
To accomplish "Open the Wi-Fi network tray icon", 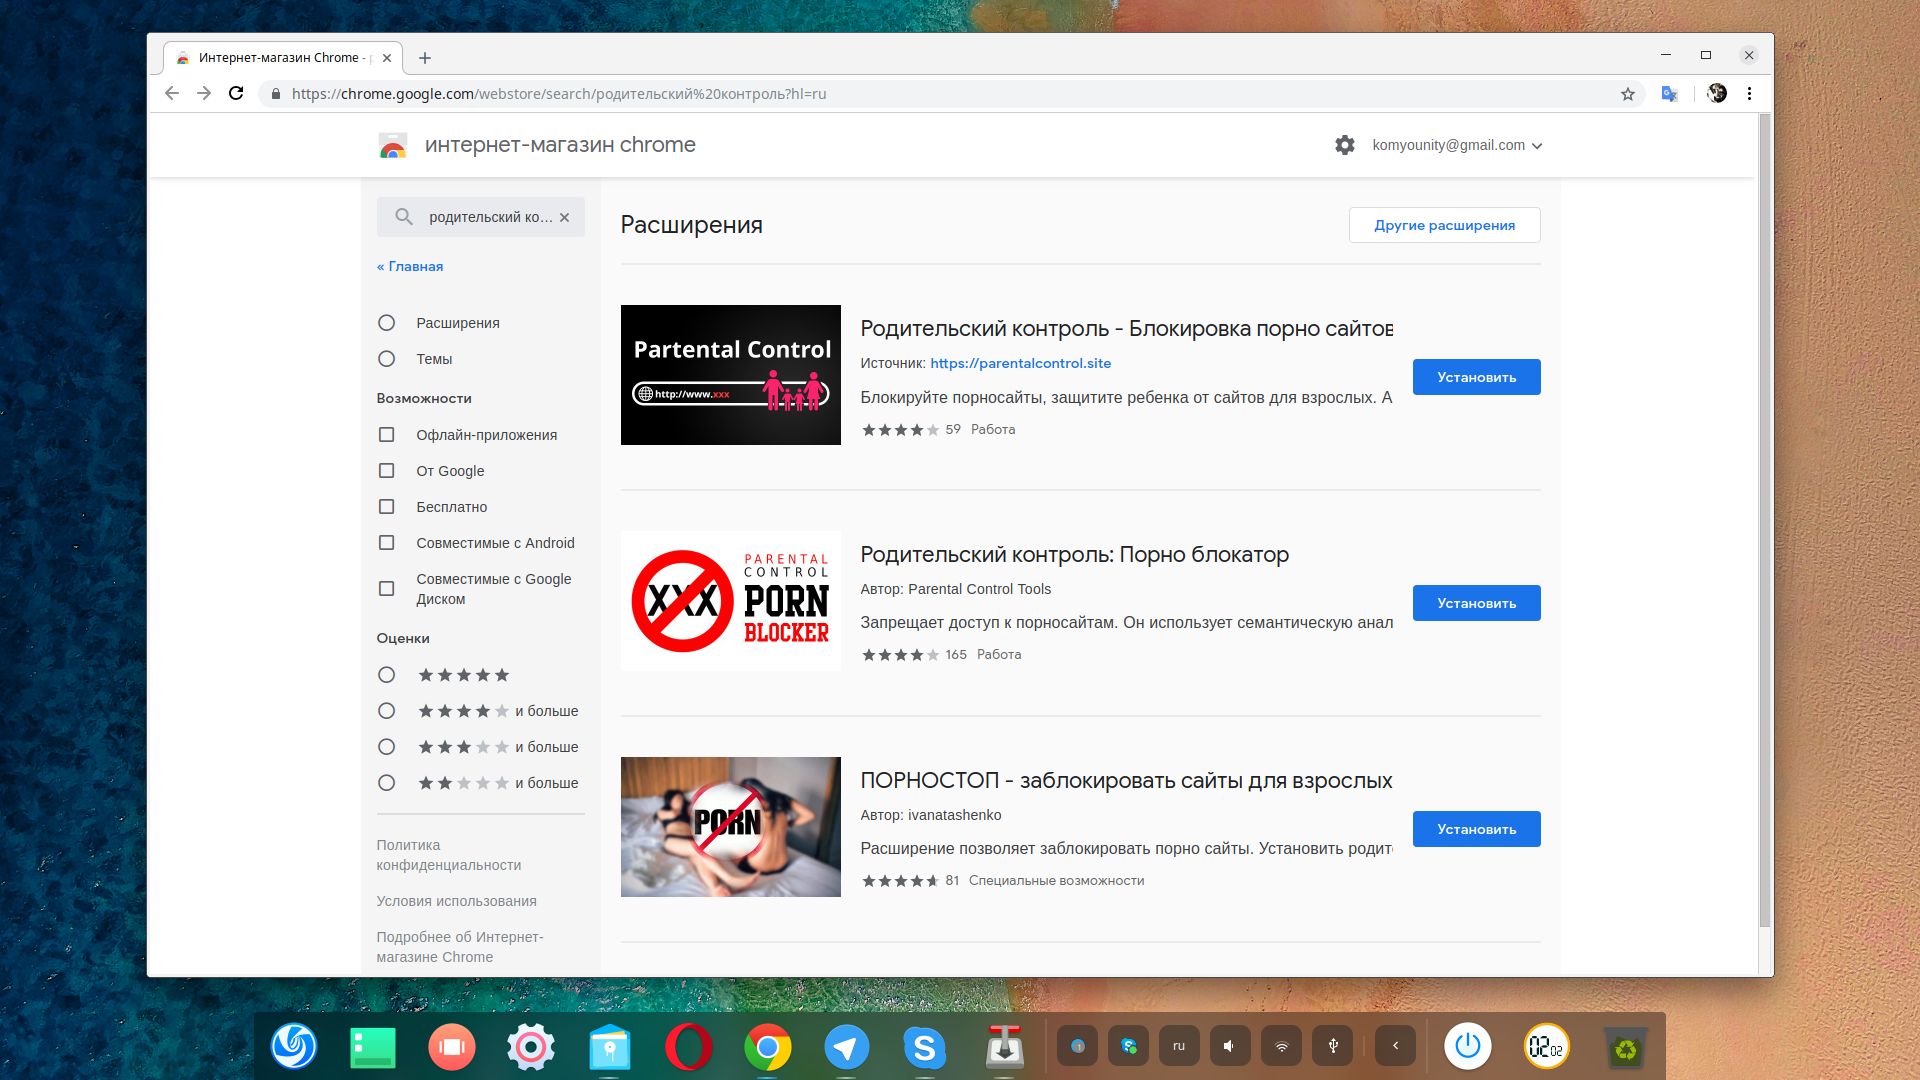I will pos(1281,1046).
